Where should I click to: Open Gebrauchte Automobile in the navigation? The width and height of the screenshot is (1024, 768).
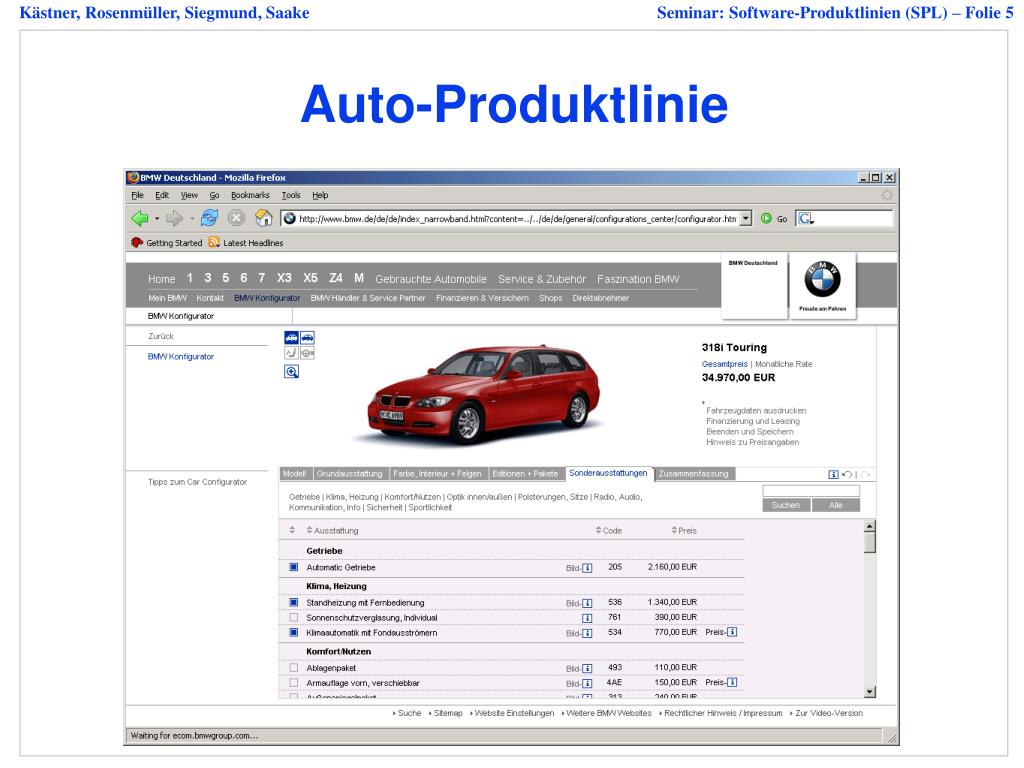pos(431,279)
